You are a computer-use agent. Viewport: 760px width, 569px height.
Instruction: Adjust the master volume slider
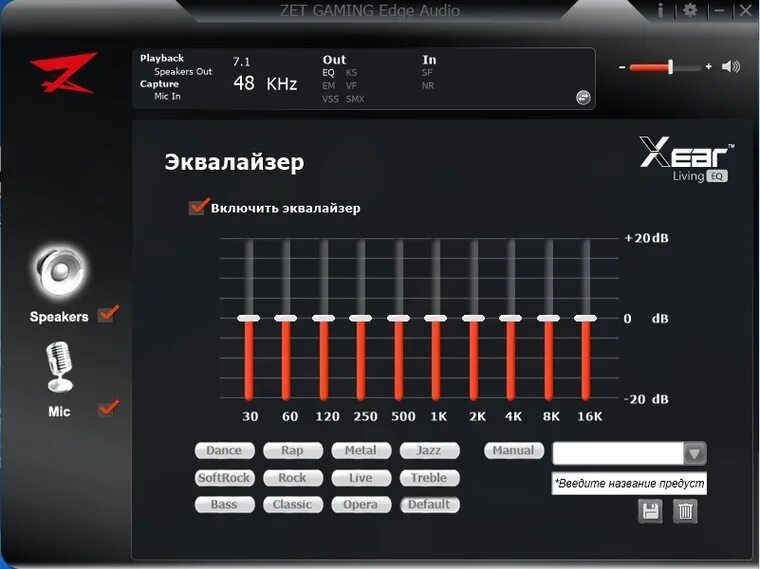(x=670, y=67)
